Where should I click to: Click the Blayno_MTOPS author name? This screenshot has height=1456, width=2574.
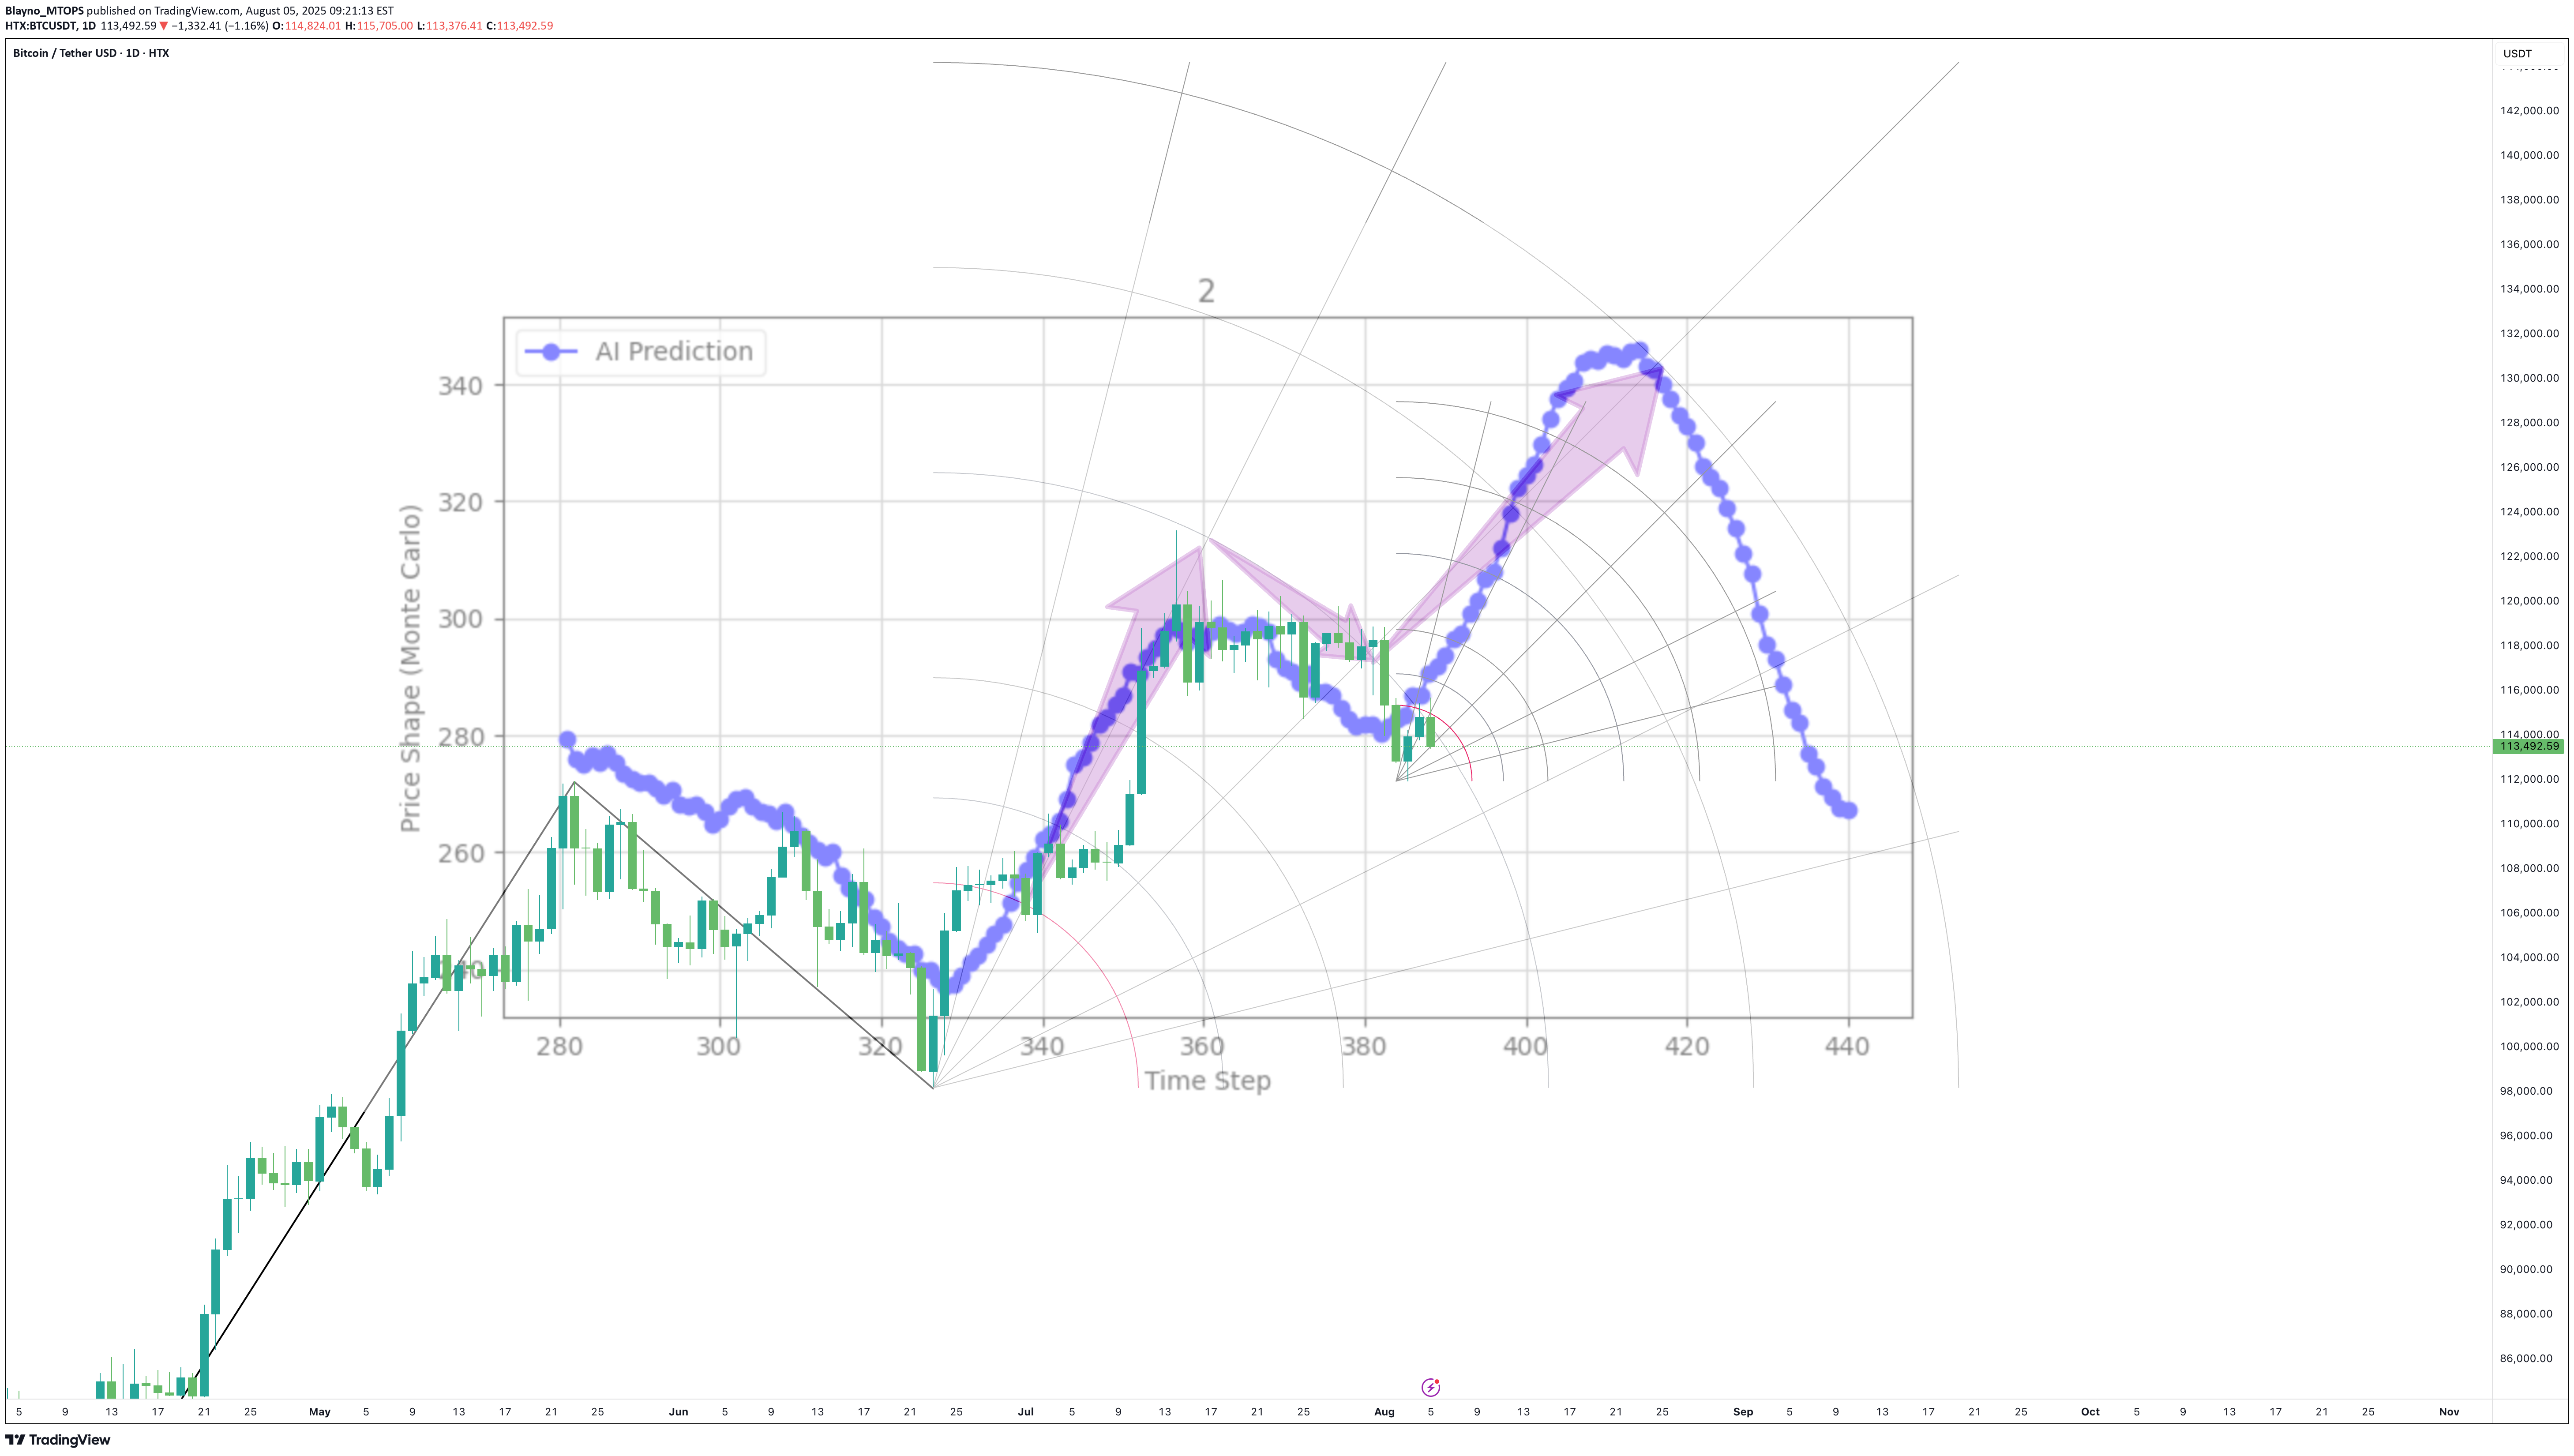45,11
